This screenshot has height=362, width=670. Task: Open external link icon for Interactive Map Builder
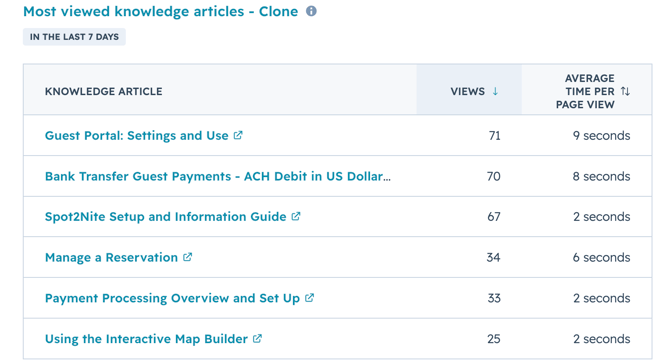coord(257,338)
